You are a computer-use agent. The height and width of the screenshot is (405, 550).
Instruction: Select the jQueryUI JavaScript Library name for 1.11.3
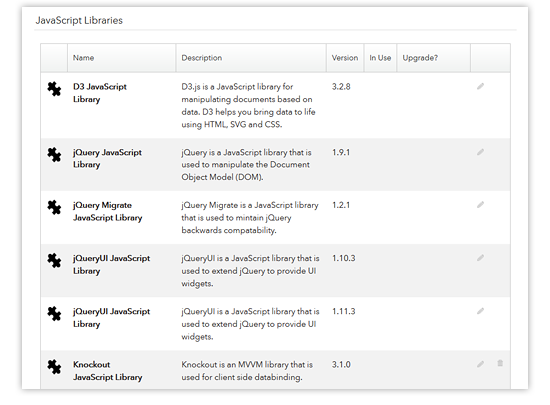coord(111,318)
